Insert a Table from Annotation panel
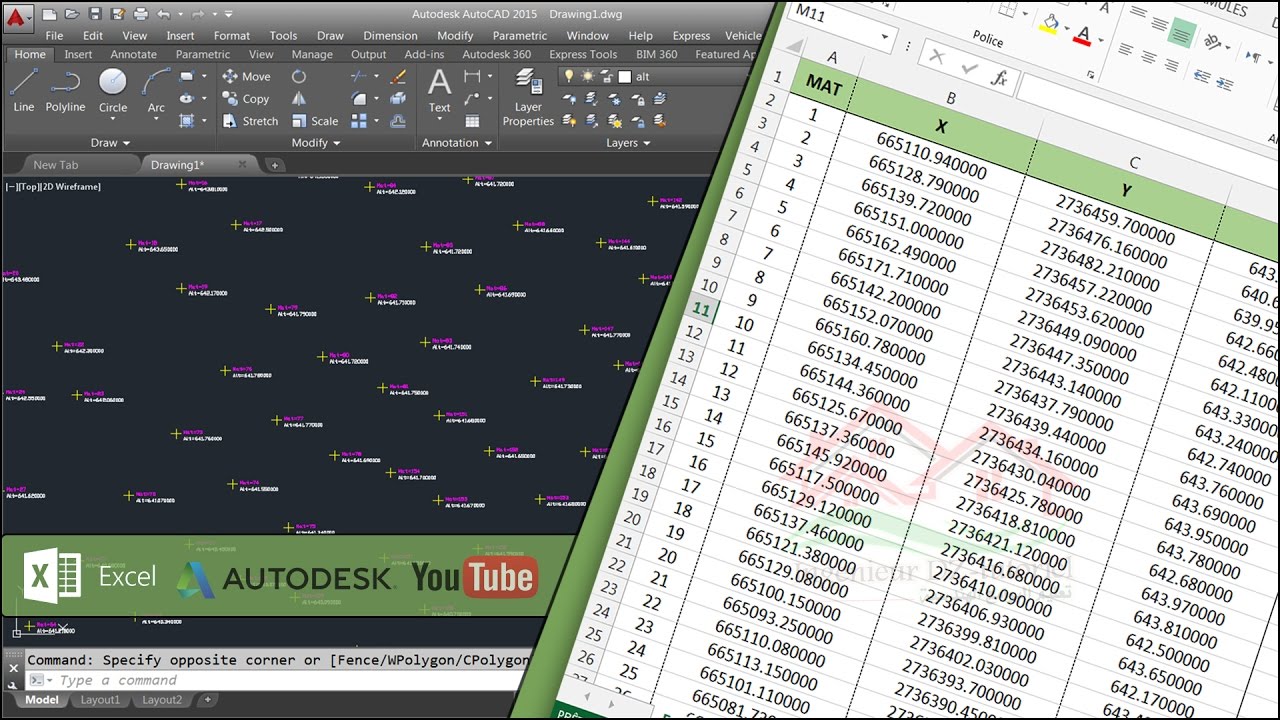Image resolution: width=1280 pixels, height=720 pixels. point(474,121)
